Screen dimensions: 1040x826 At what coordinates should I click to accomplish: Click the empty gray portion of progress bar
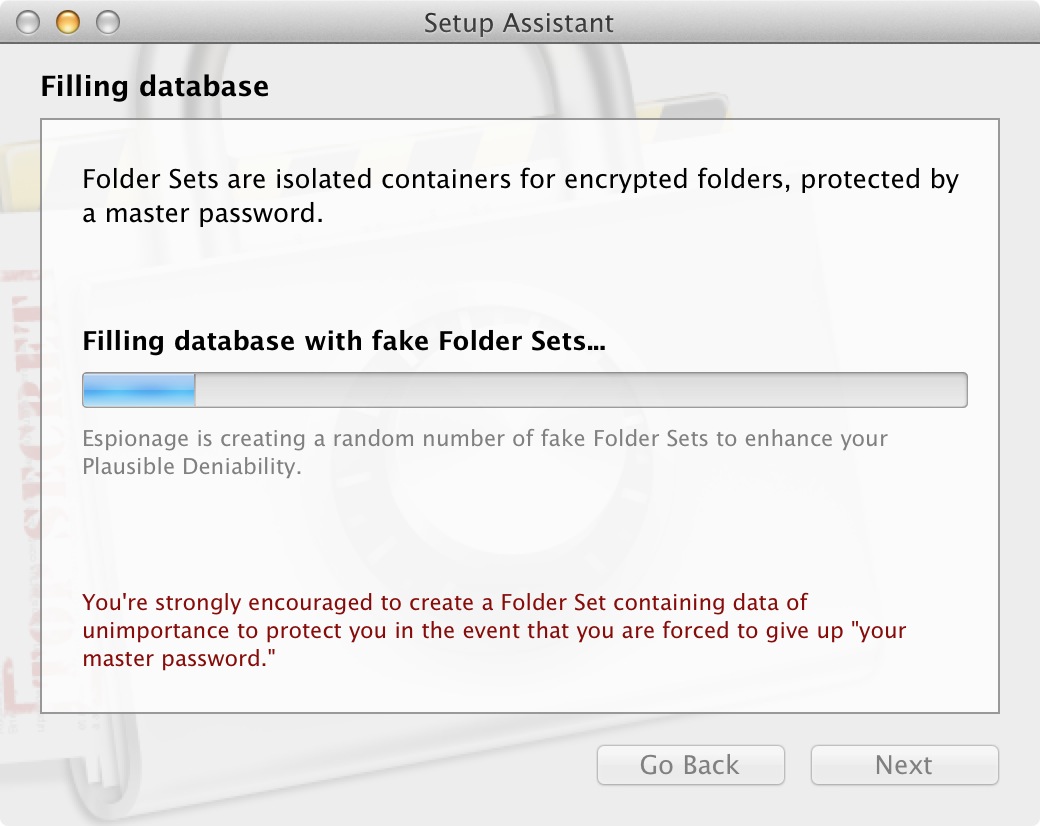tap(581, 389)
